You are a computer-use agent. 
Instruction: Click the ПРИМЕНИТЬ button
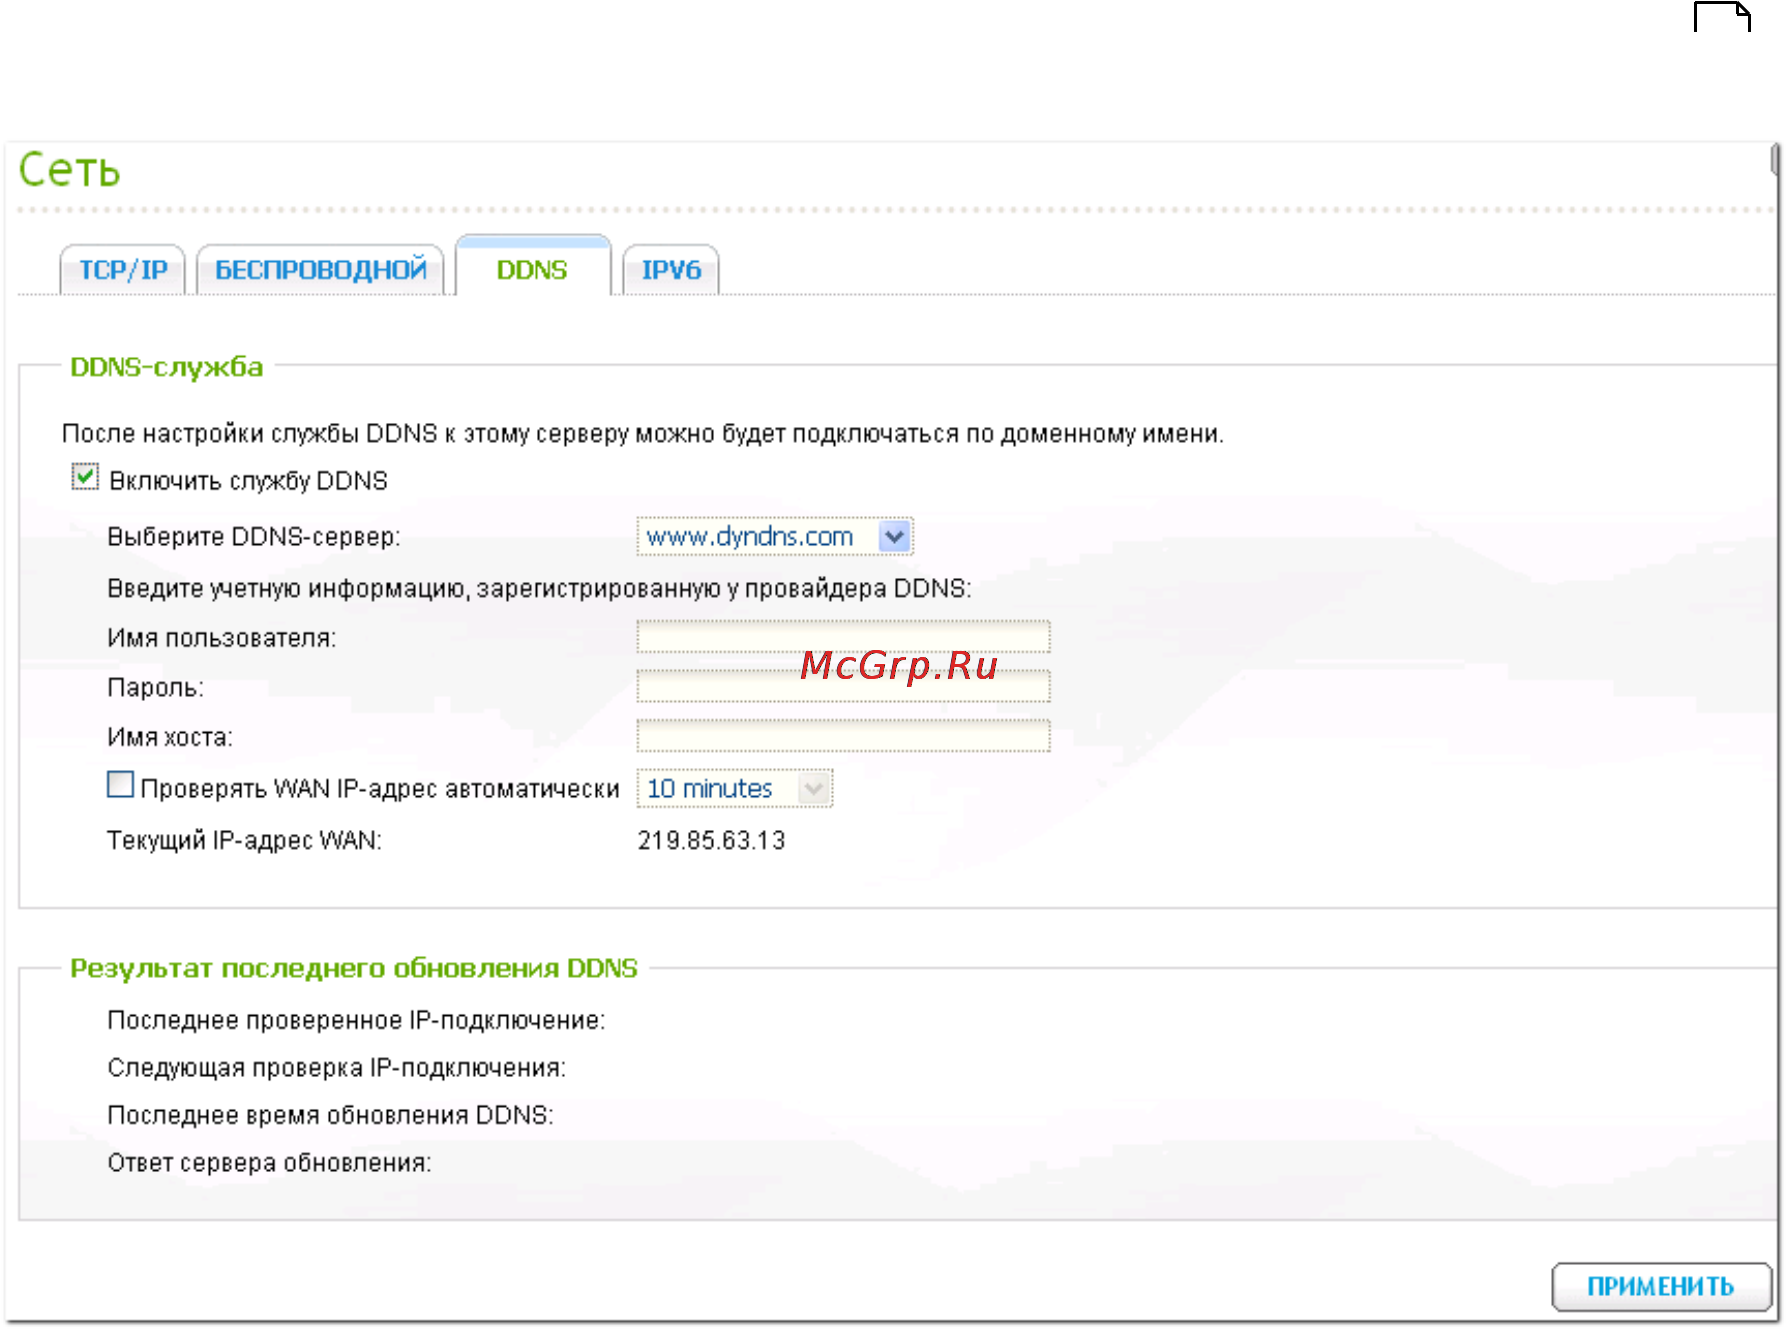click(1661, 1286)
